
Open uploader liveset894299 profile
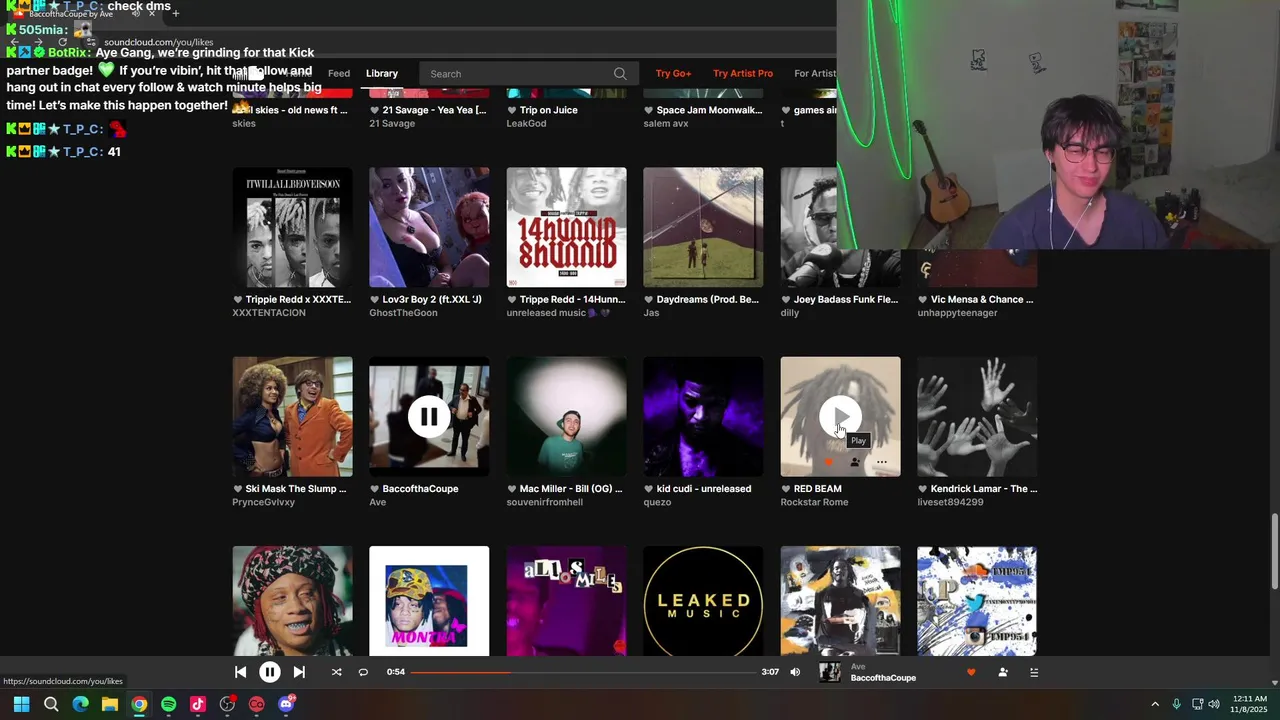pyautogui.click(x=950, y=502)
